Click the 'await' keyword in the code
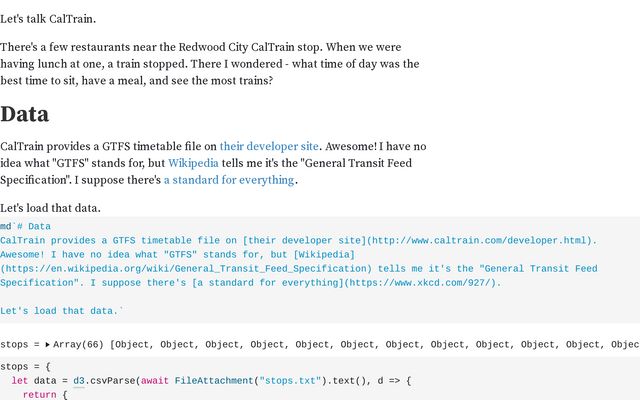The width and height of the screenshot is (640, 400). (155, 381)
